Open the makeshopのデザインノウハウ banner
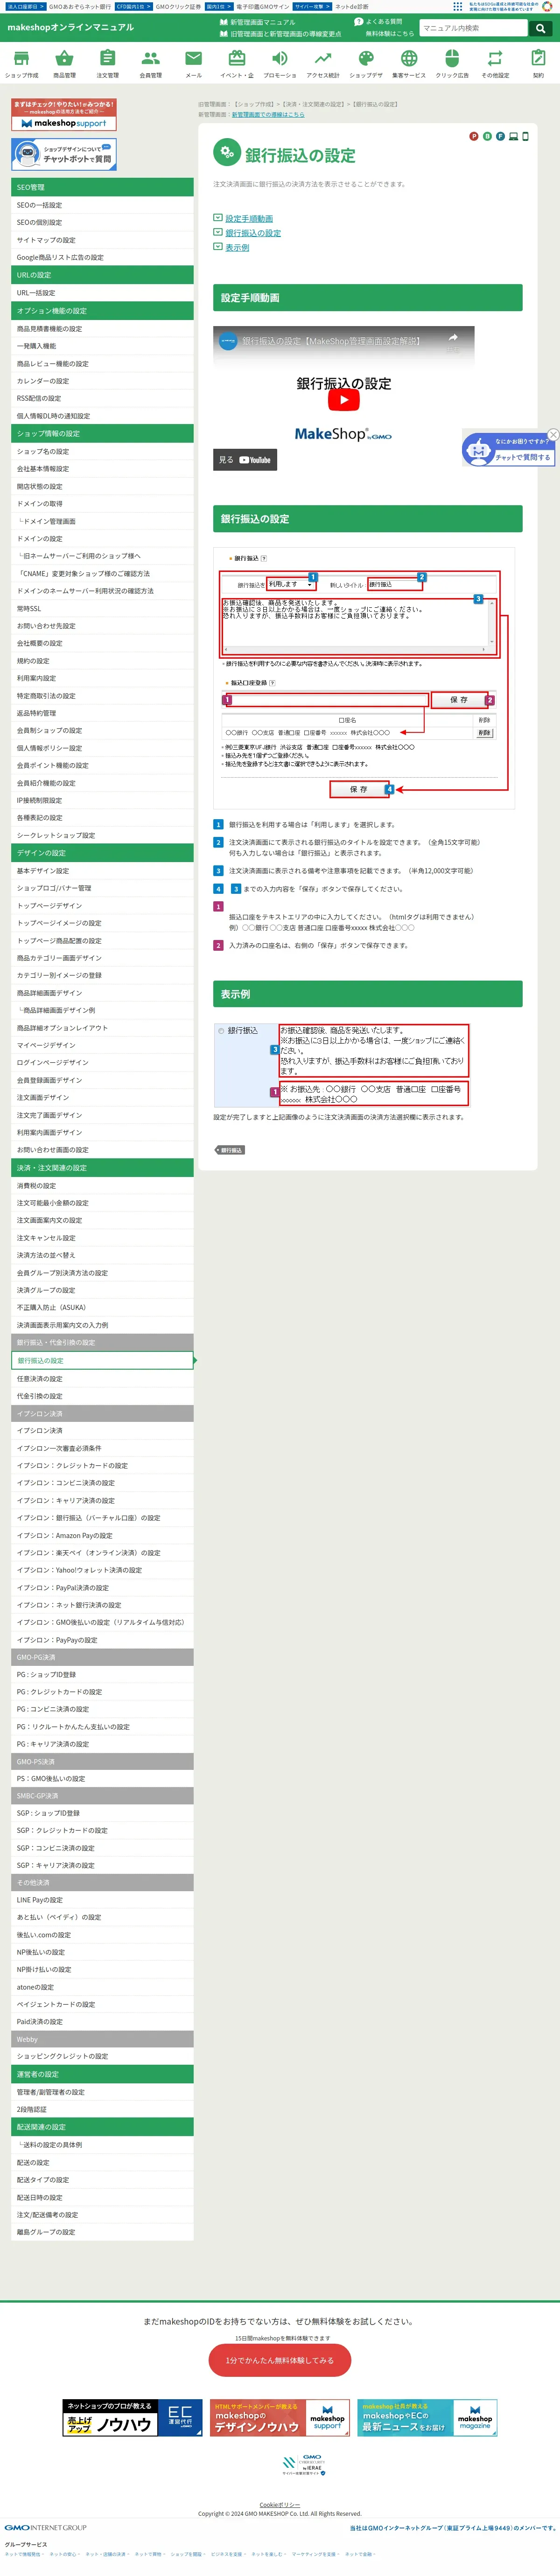The width and height of the screenshot is (560, 2576). [280, 2418]
